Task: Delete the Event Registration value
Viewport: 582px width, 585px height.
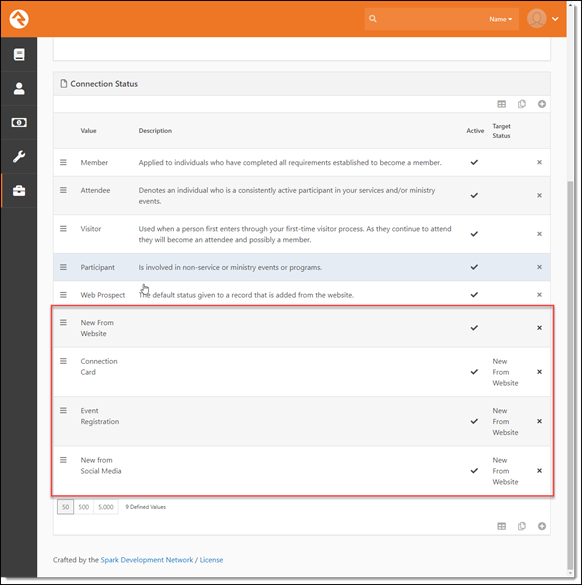Action: pos(539,421)
